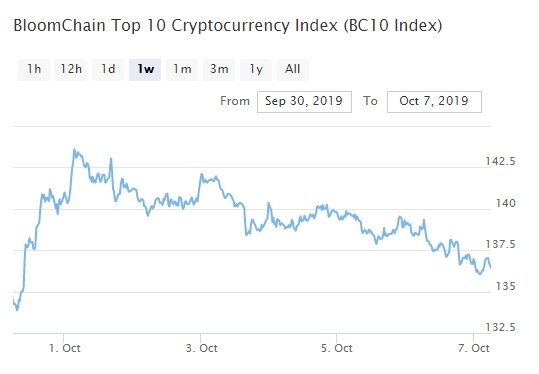Click the 135 y-axis value label
Screen dimensions: 539x374
tap(506, 286)
